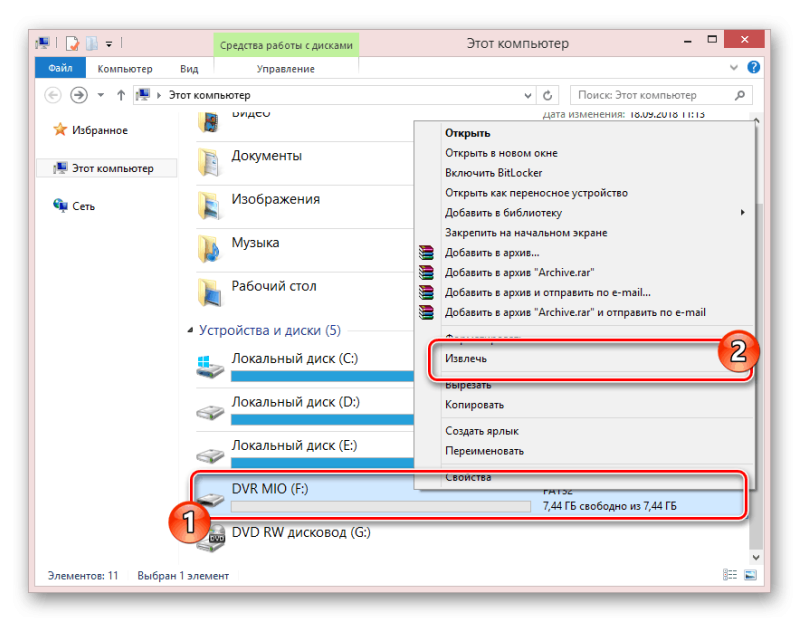Viewport: 800px width, 622px height.
Task: Open the address bar history dropdown
Action: (x=528, y=95)
